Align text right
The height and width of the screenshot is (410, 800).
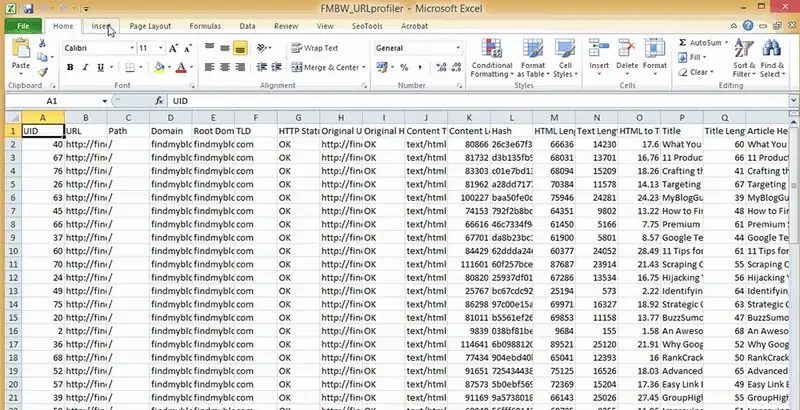[x=240, y=67]
